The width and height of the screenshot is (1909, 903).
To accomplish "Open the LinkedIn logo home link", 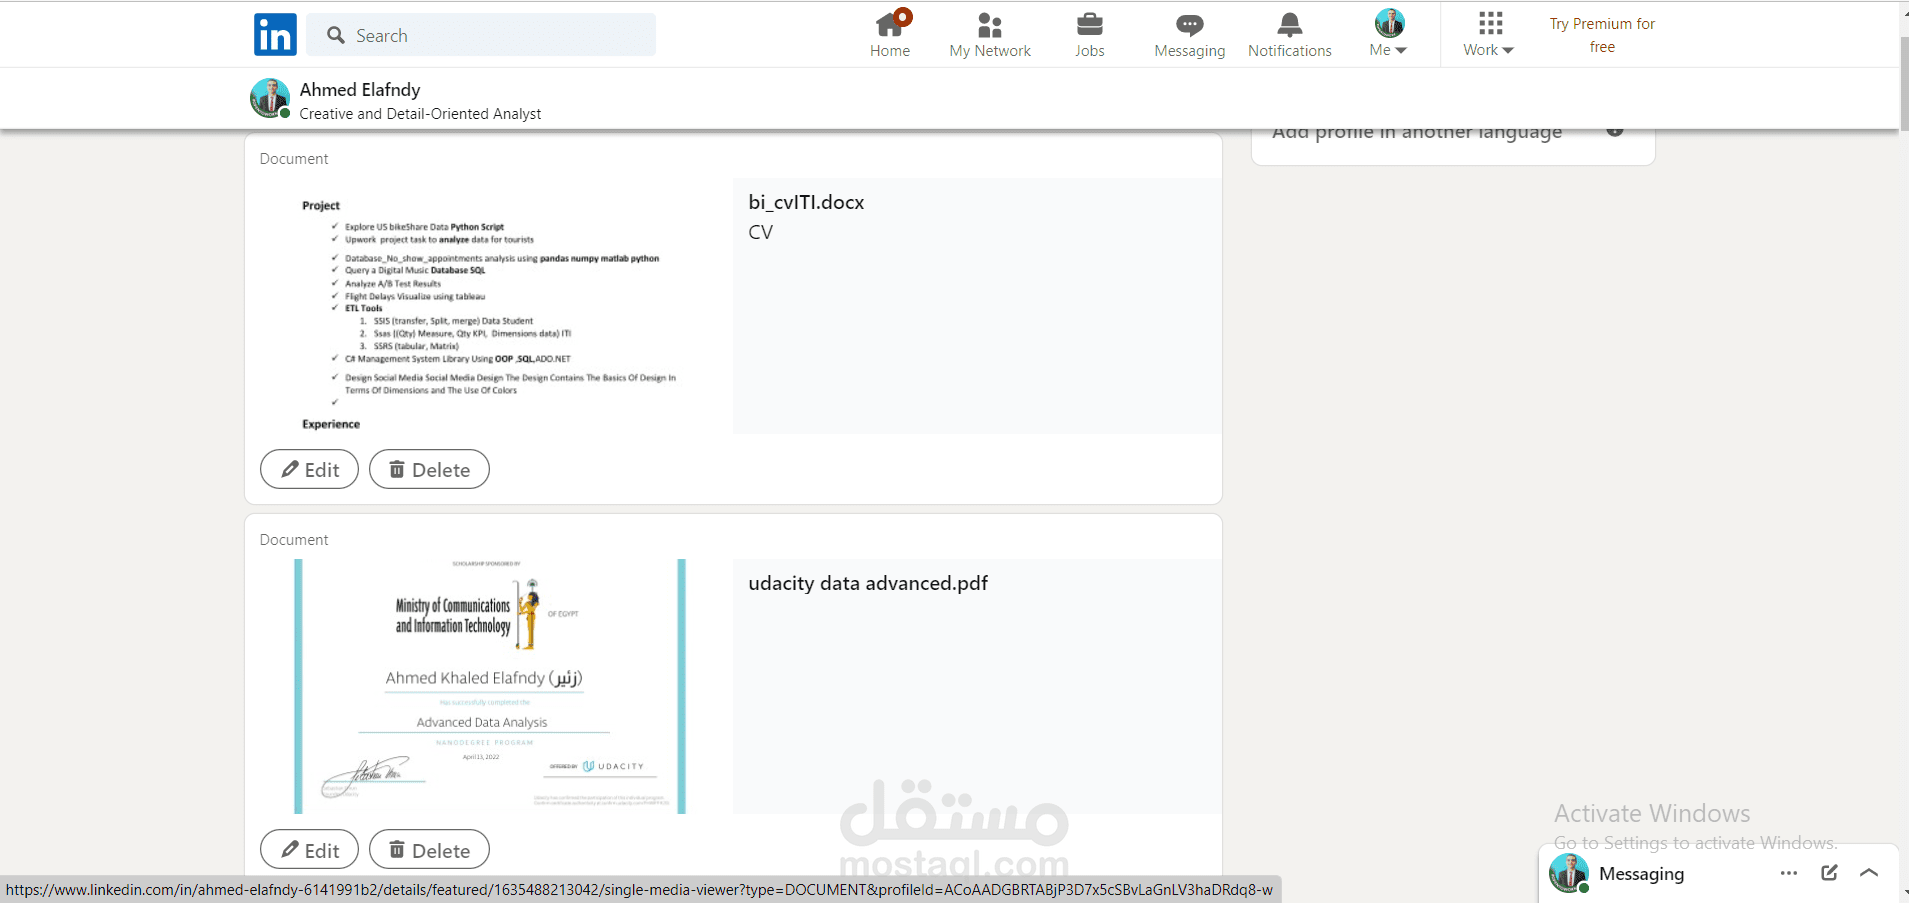I will (x=275, y=35).
